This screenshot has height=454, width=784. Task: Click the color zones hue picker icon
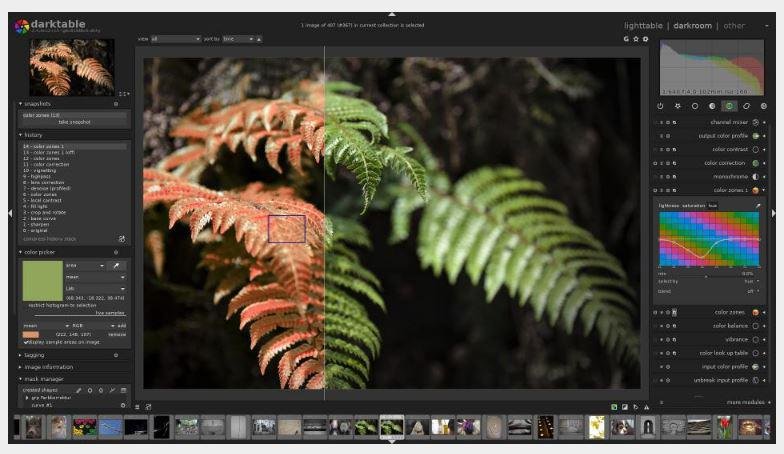click(x=757, y=205)
